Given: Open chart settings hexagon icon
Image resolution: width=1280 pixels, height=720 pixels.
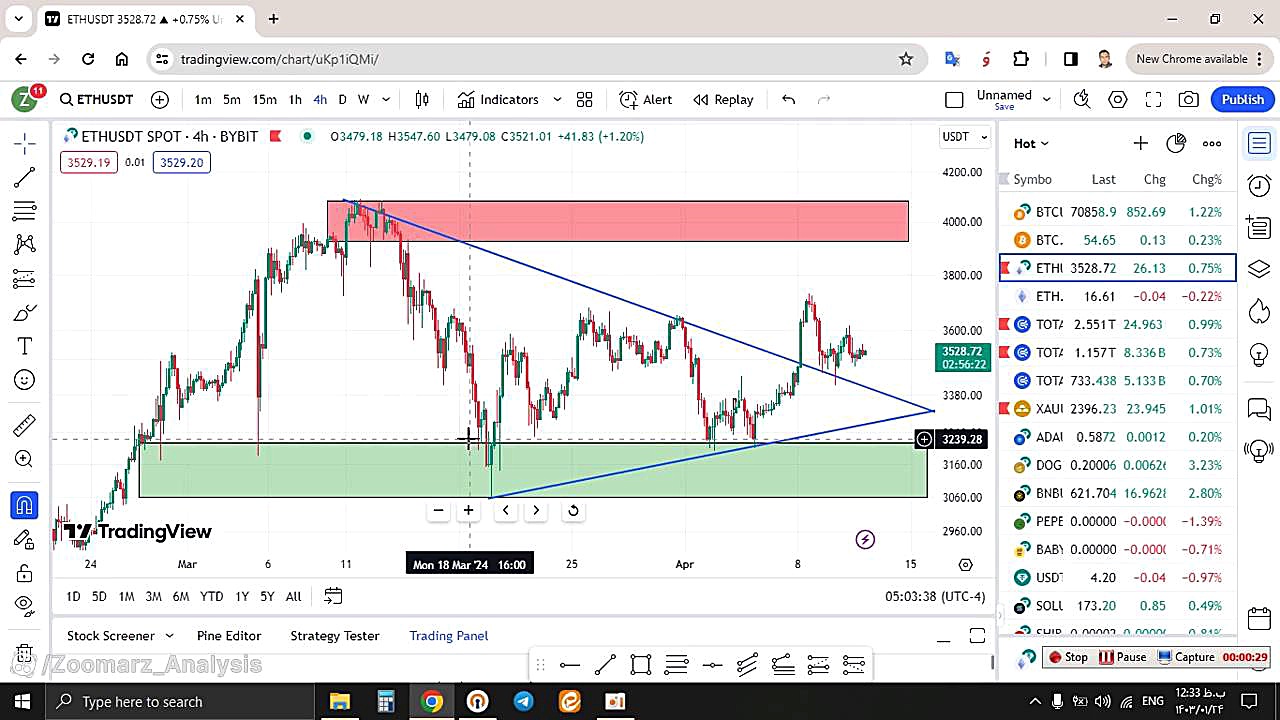Looking at the screenshot, I should [1118, 99].
